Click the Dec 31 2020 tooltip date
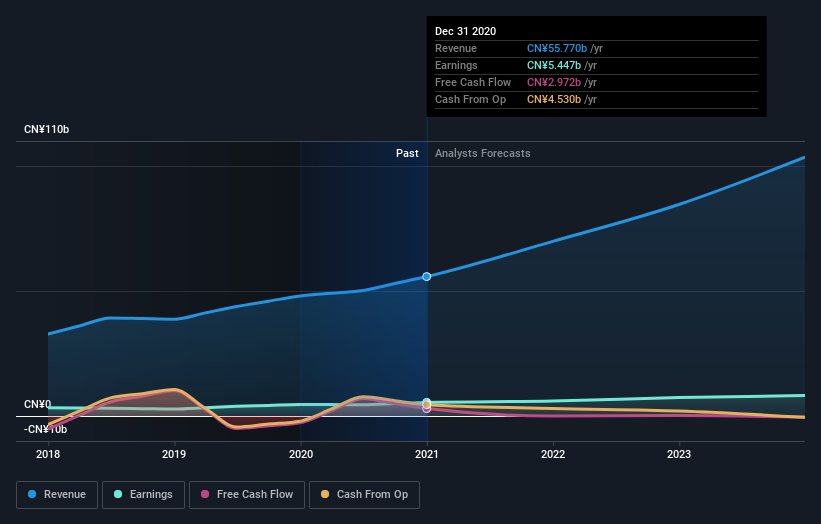The image size is (821, 524). (465, 31)
